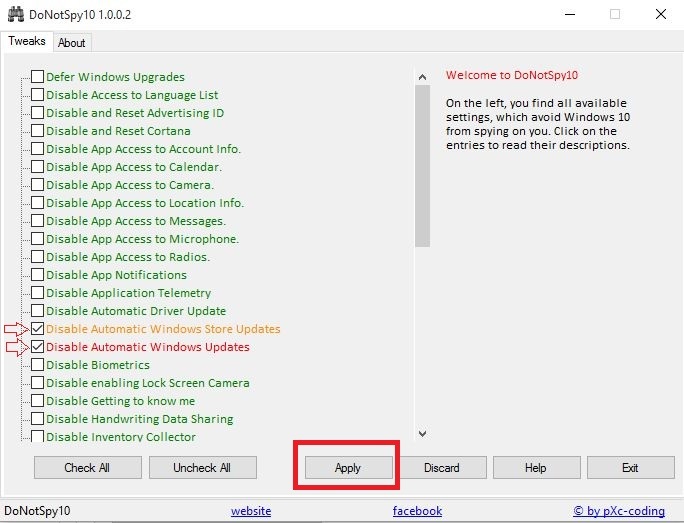The height and width of the screenshot is (523, 684).
Task: Check Defer Windows Upgrades checkbox
Action: pyautogui.click(x=38, y=77)
